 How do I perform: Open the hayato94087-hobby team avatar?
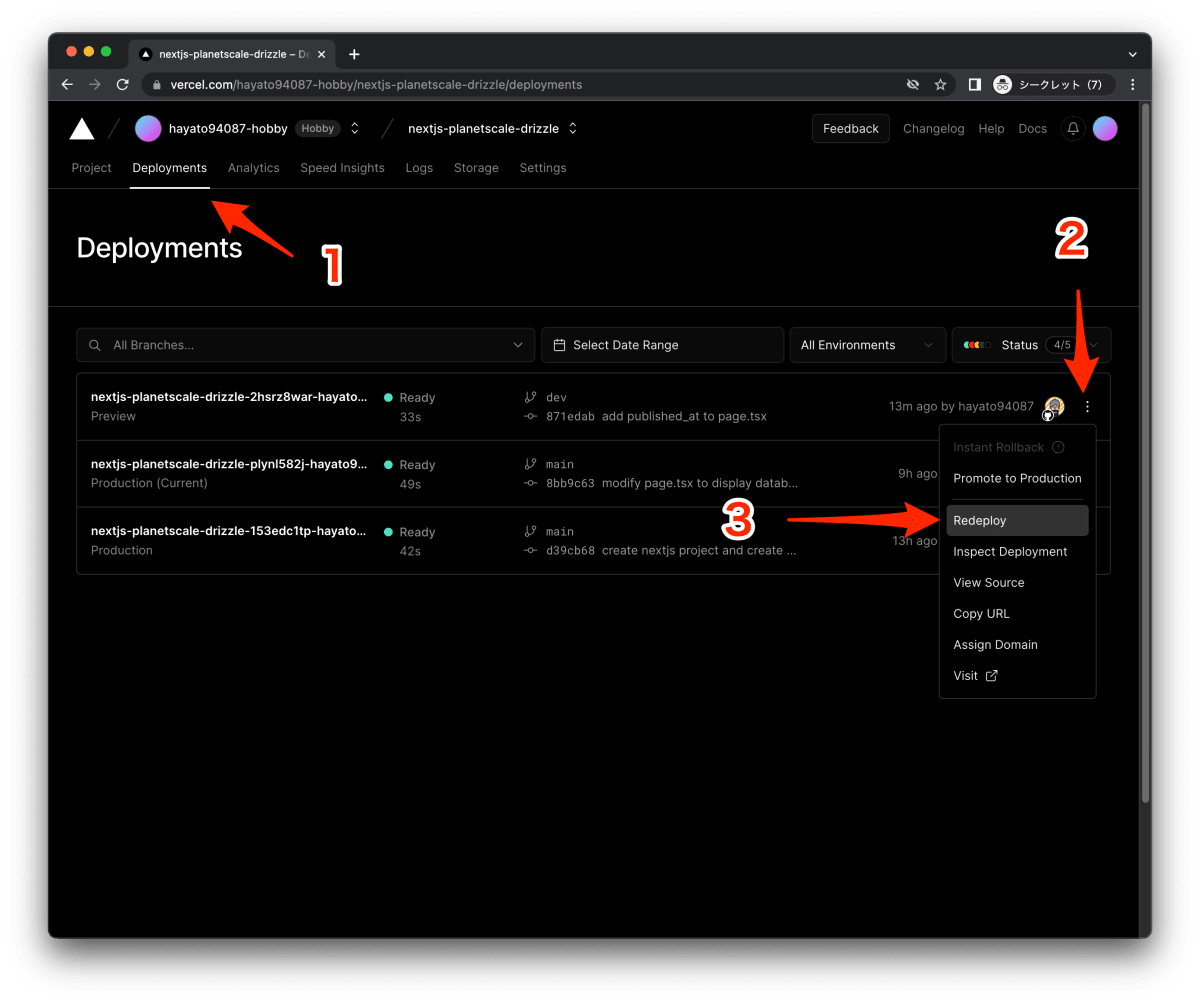point(148,128)
